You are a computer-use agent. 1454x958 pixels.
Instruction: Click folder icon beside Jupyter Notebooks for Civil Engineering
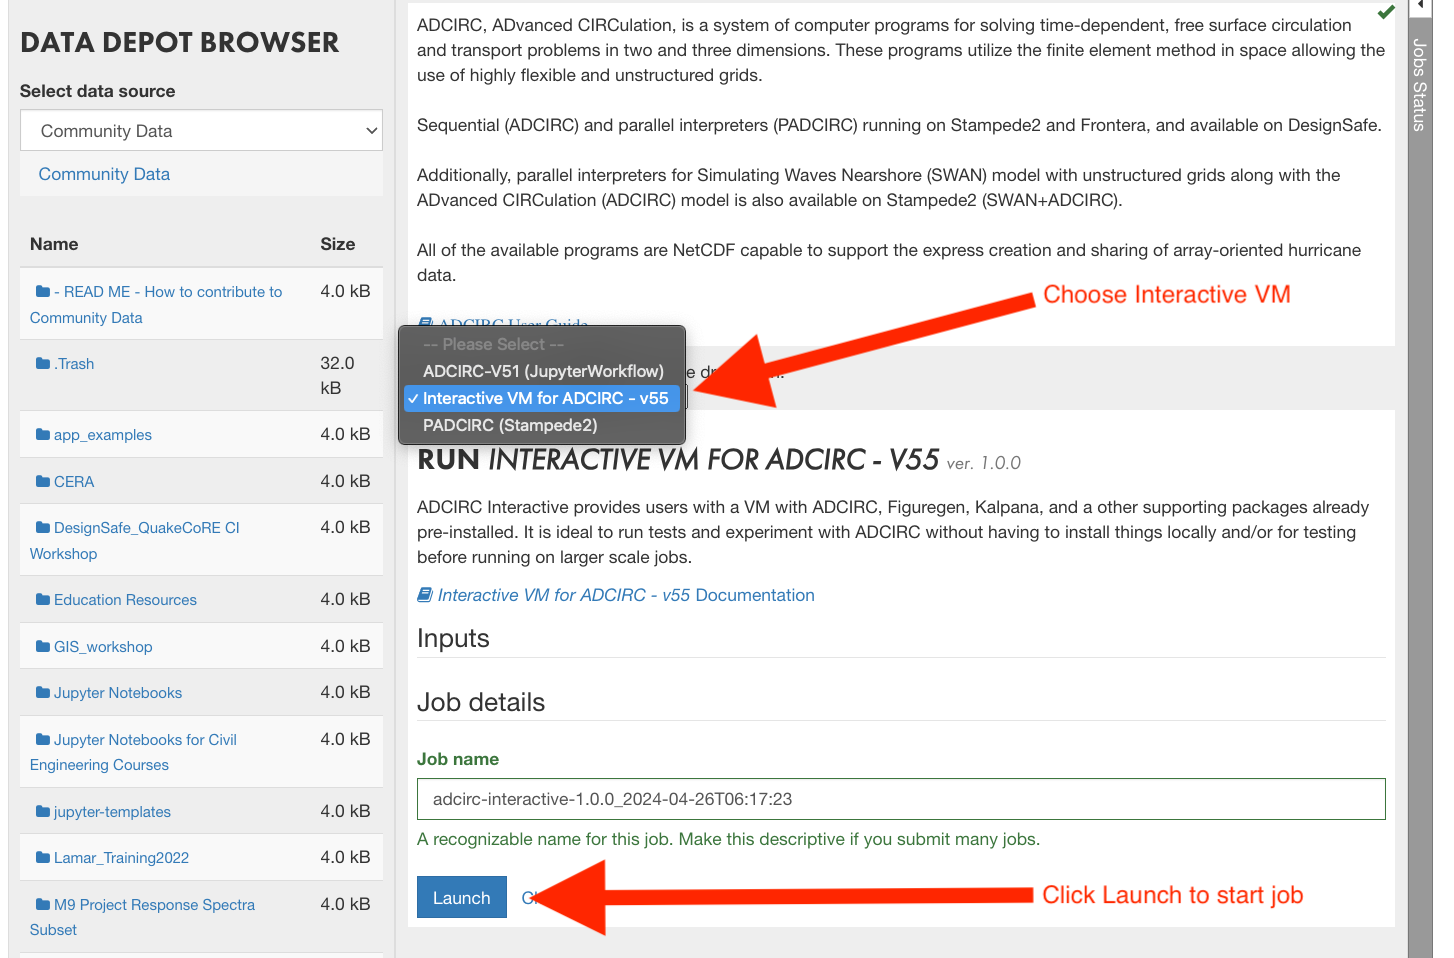[x=43, y=740]
